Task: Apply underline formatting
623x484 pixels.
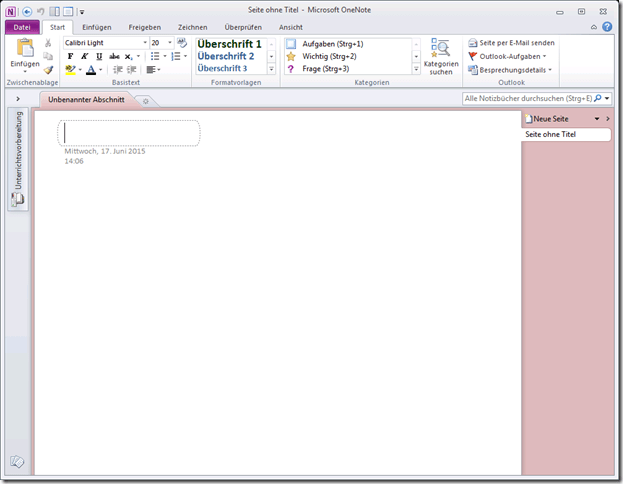Action: point(98,57)
